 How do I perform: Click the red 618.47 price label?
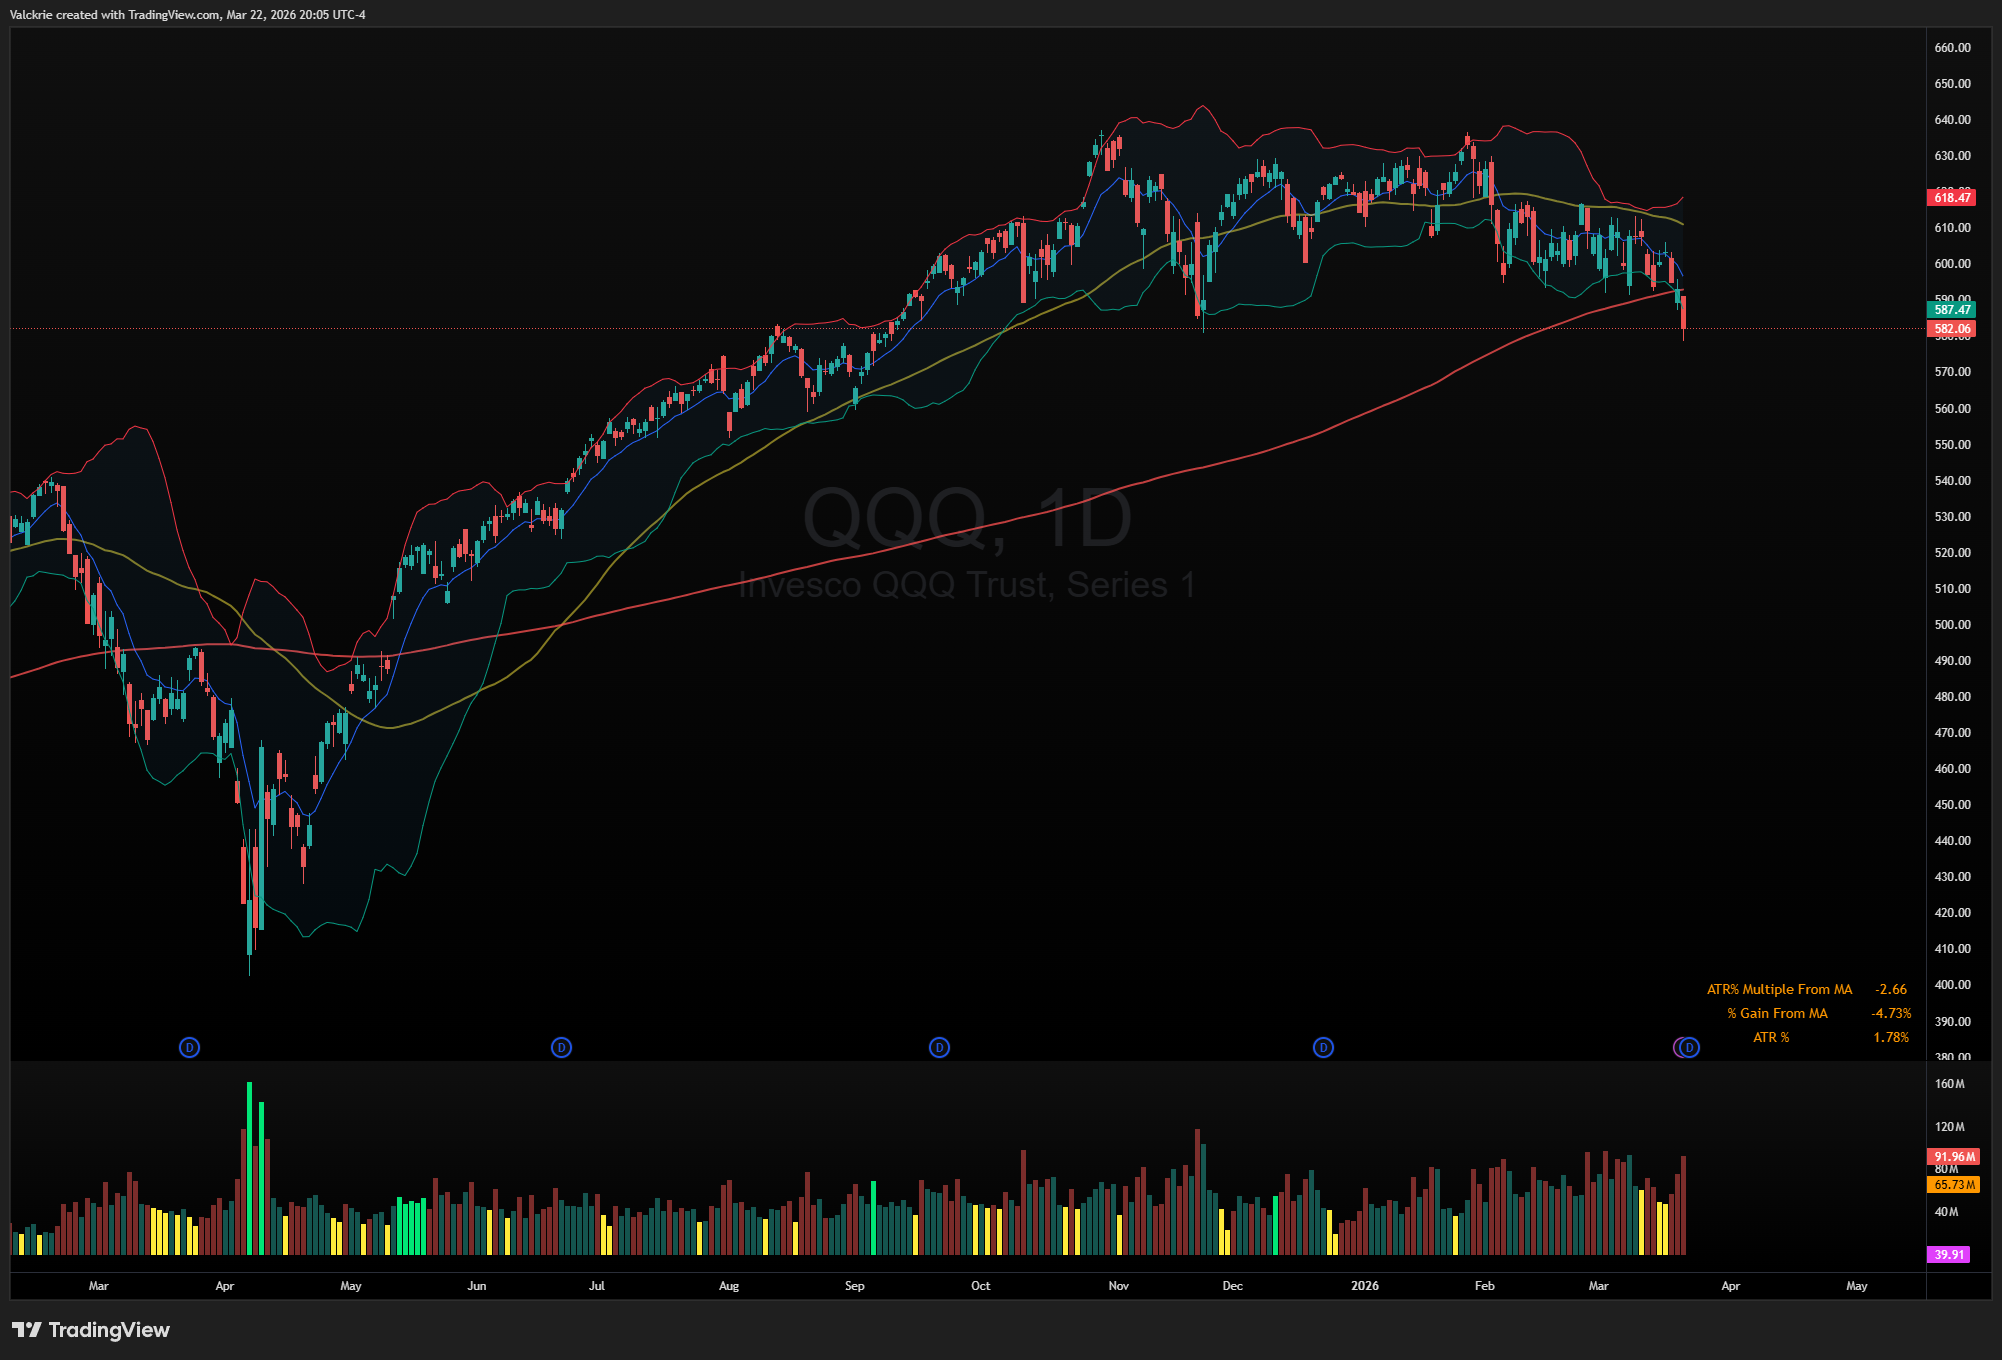[x=1951, y=198]
